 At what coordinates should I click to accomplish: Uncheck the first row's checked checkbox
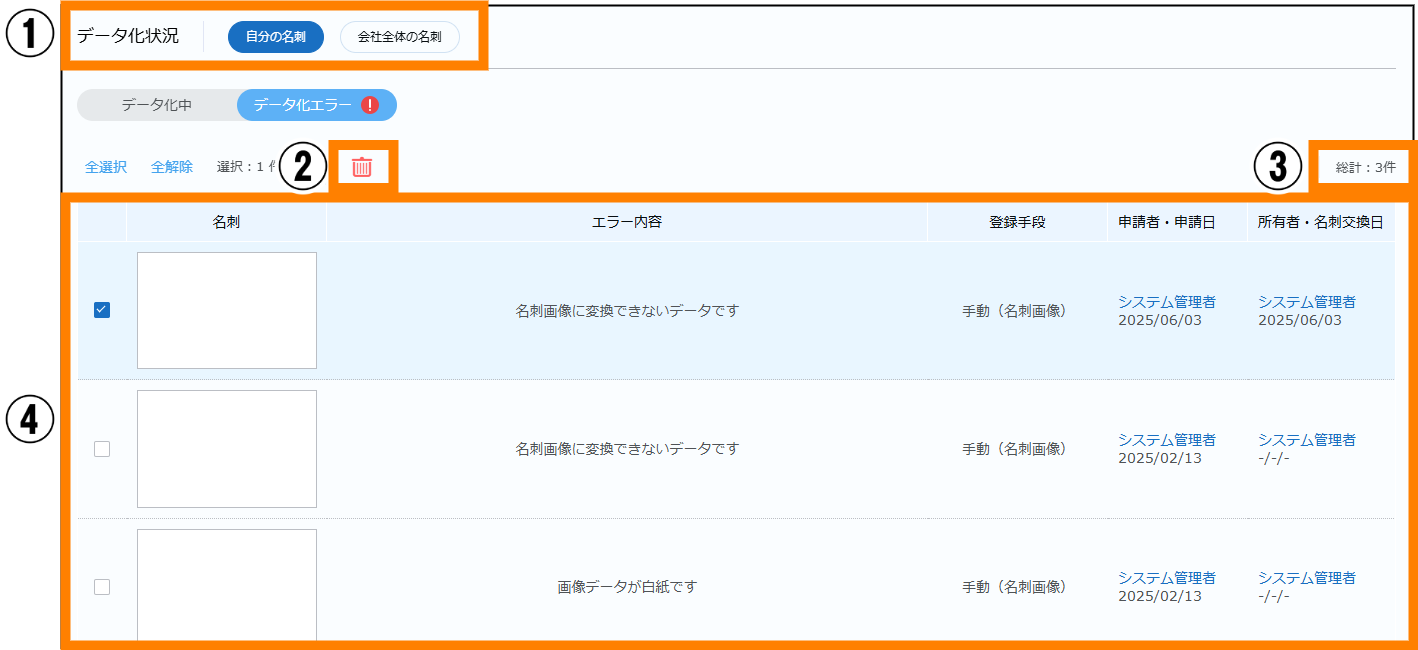102,310
